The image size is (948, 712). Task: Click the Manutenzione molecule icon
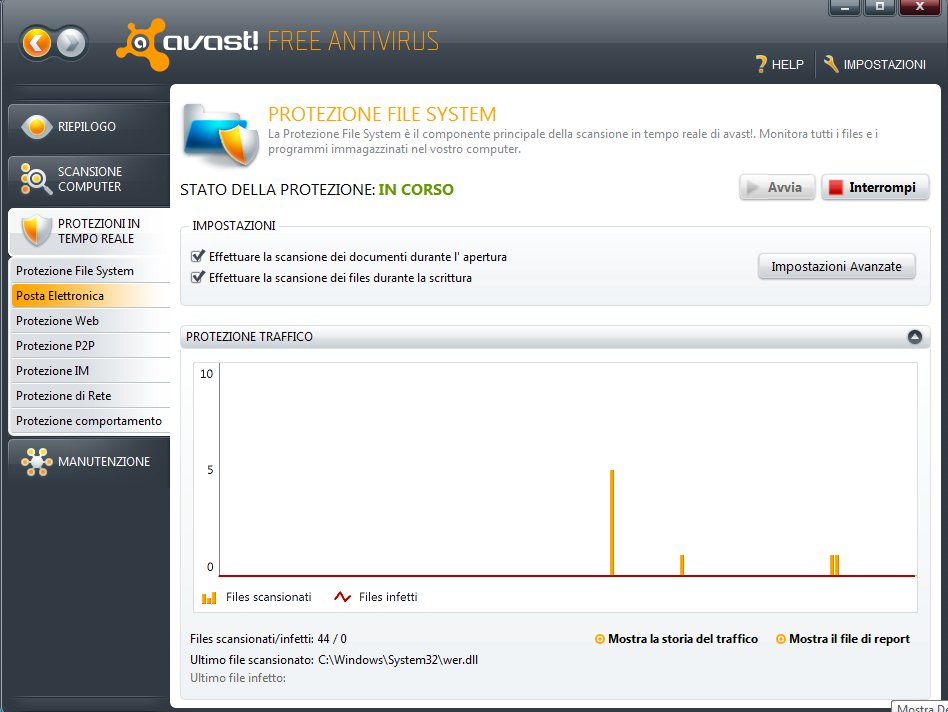coord(36,462)
